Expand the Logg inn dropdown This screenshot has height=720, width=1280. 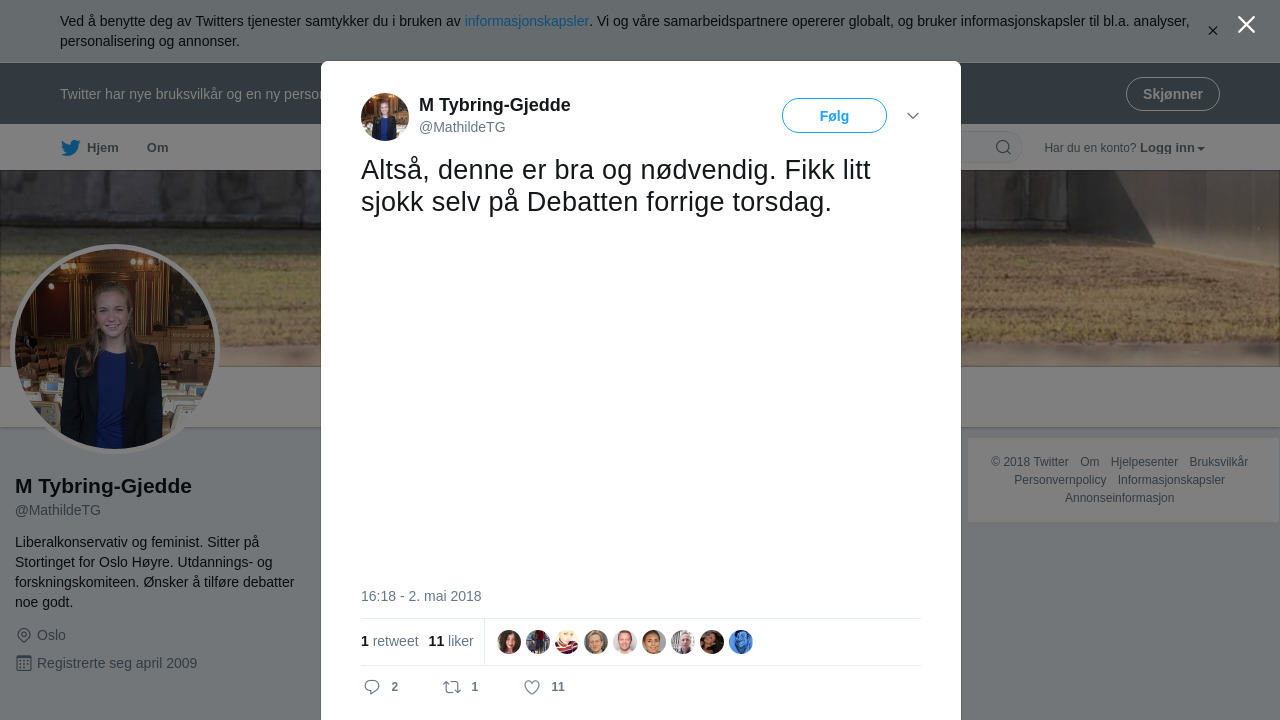(1172, 148)
